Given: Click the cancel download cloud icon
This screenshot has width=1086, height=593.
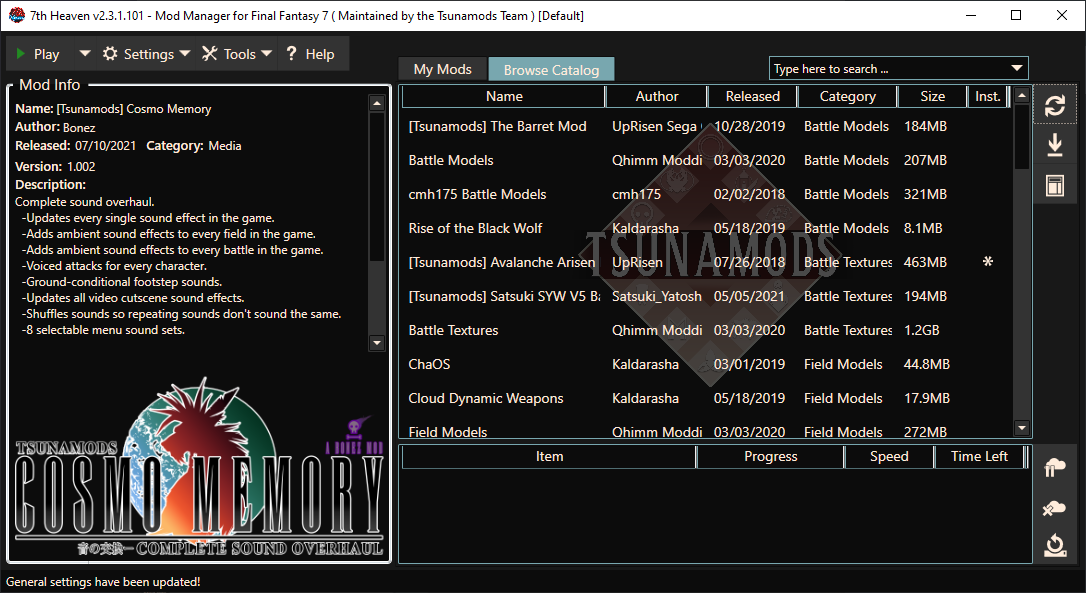Looking at the screenshot, I should coord(1055,508).
